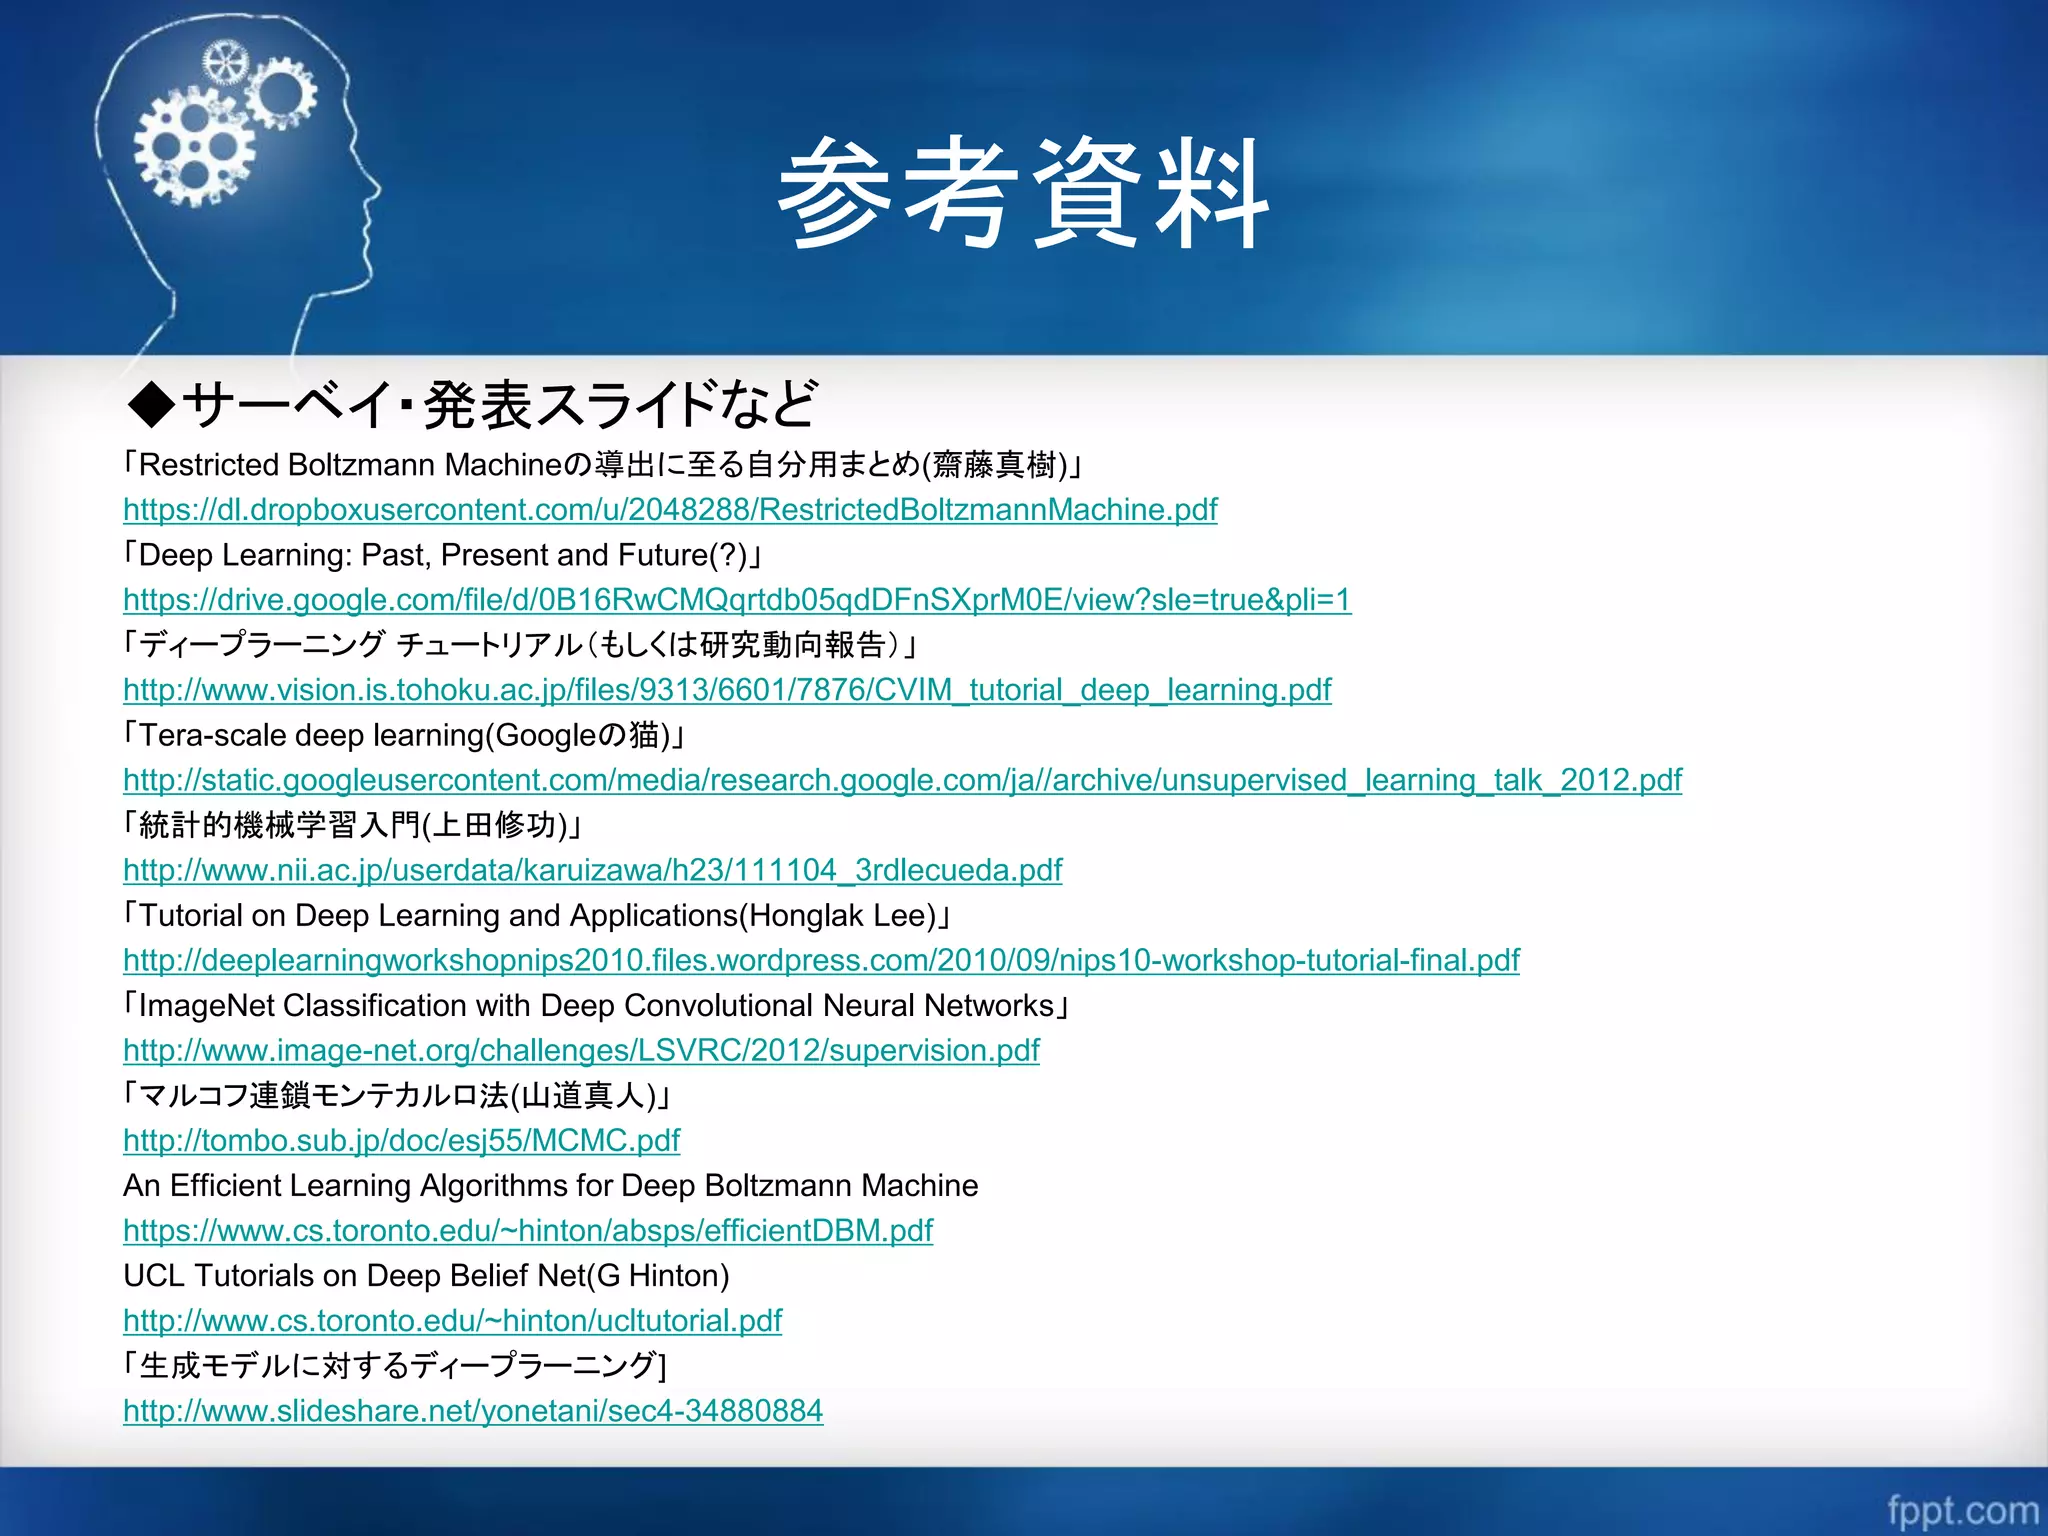Screen dimensions: 2048x1536
Task: Click the 生成モデルに対するディープラーニング title
Action: click(x=394, y=1365)
